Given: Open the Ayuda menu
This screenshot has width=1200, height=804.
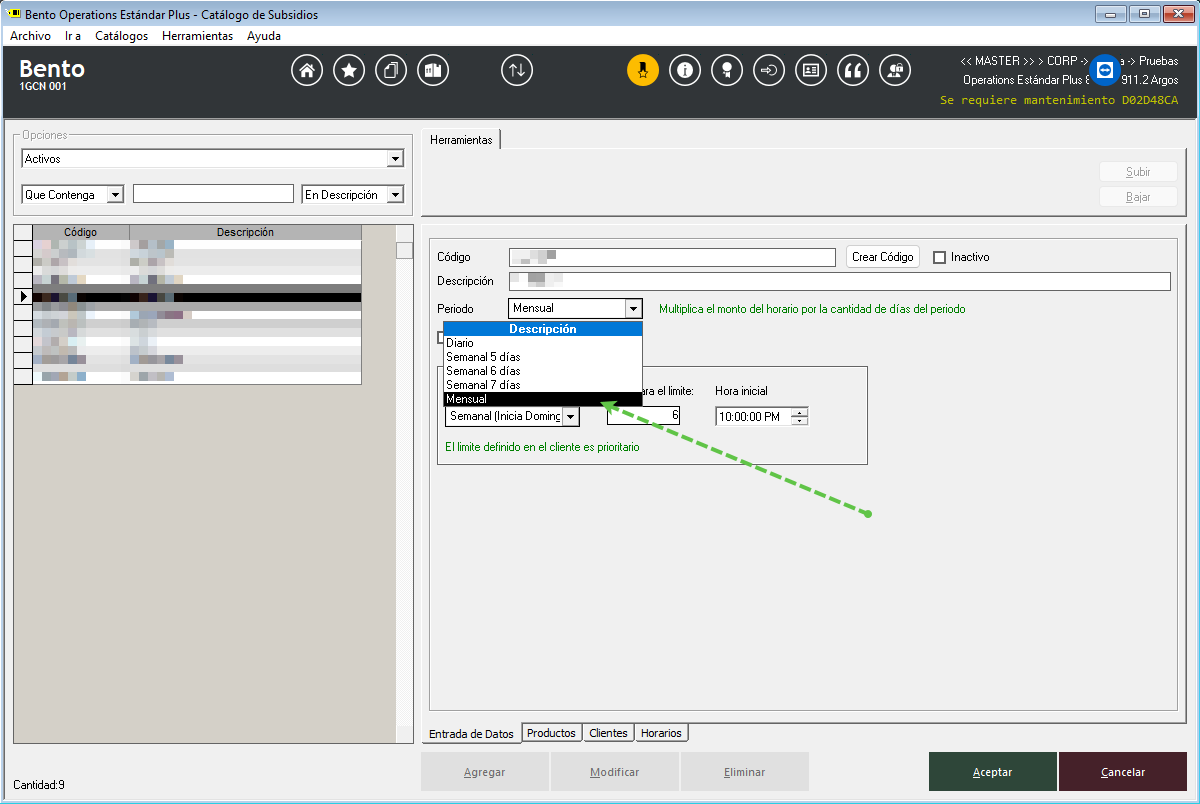Looking at the screenshot, I should (x=264, y=36).
